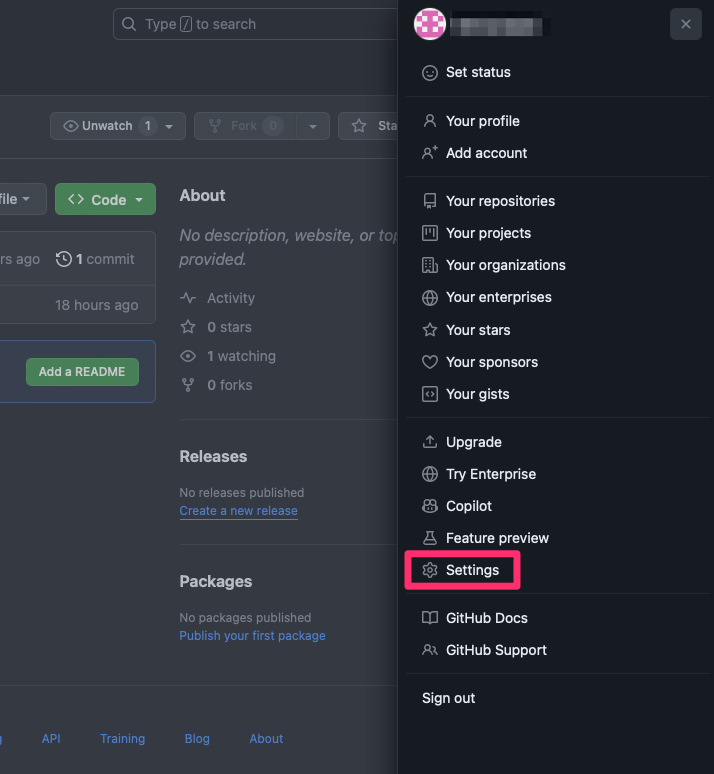Follow Publish your first package link
714x774 pixels.
[x=252, y=636]
